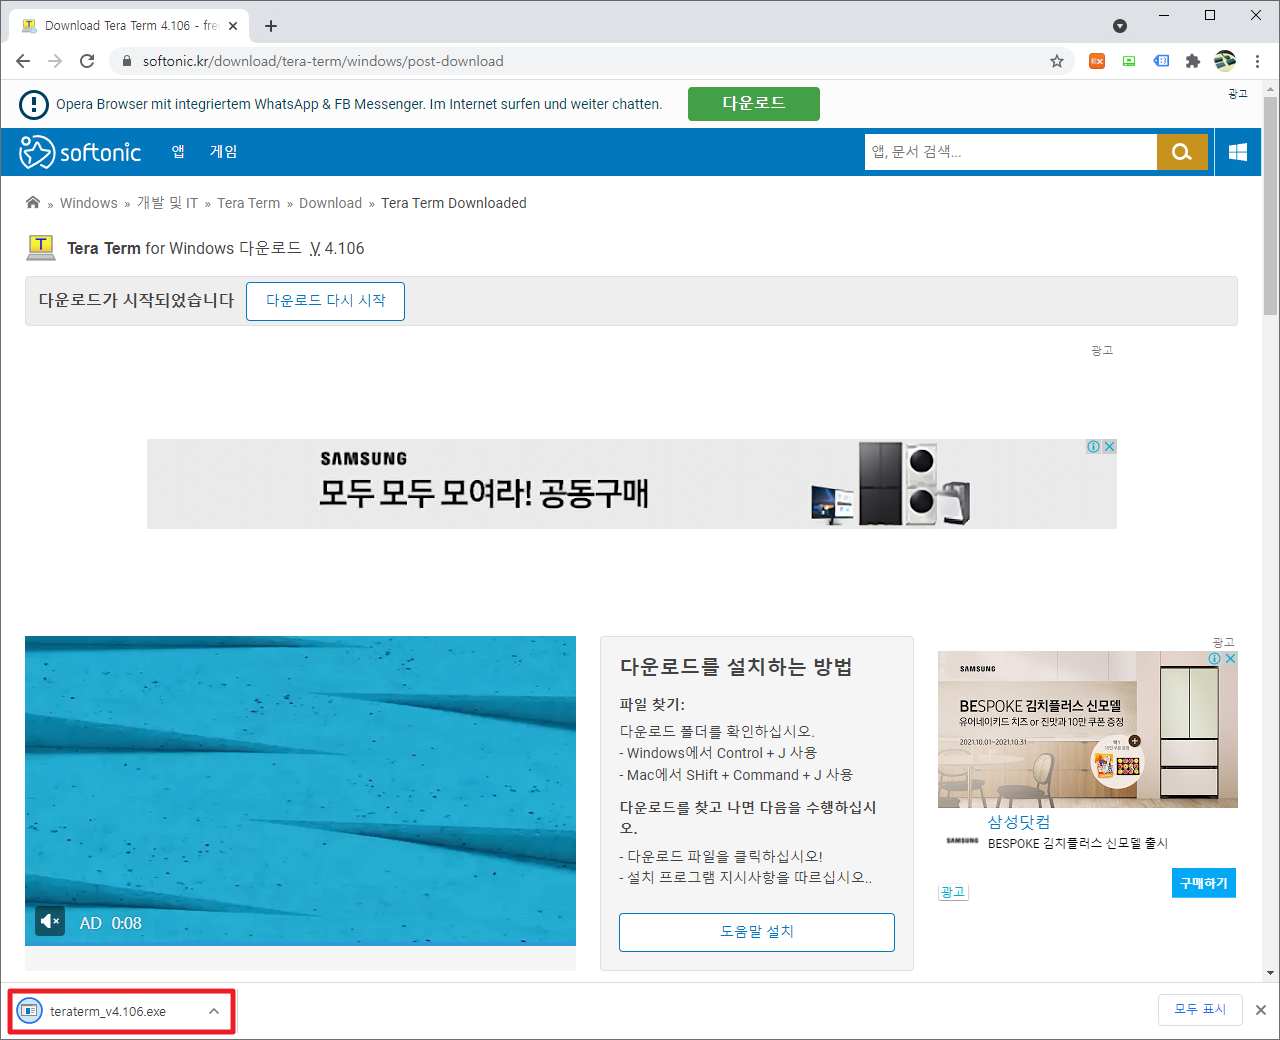Close the Samsung banner ad with X

click(x=1109, y=446)
